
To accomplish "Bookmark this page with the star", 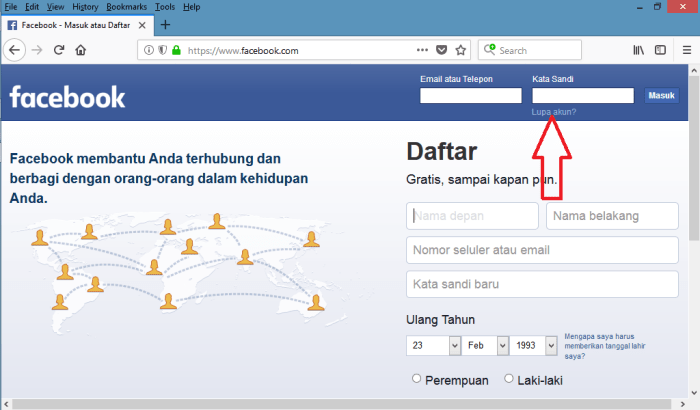I will tap(461, 50).
